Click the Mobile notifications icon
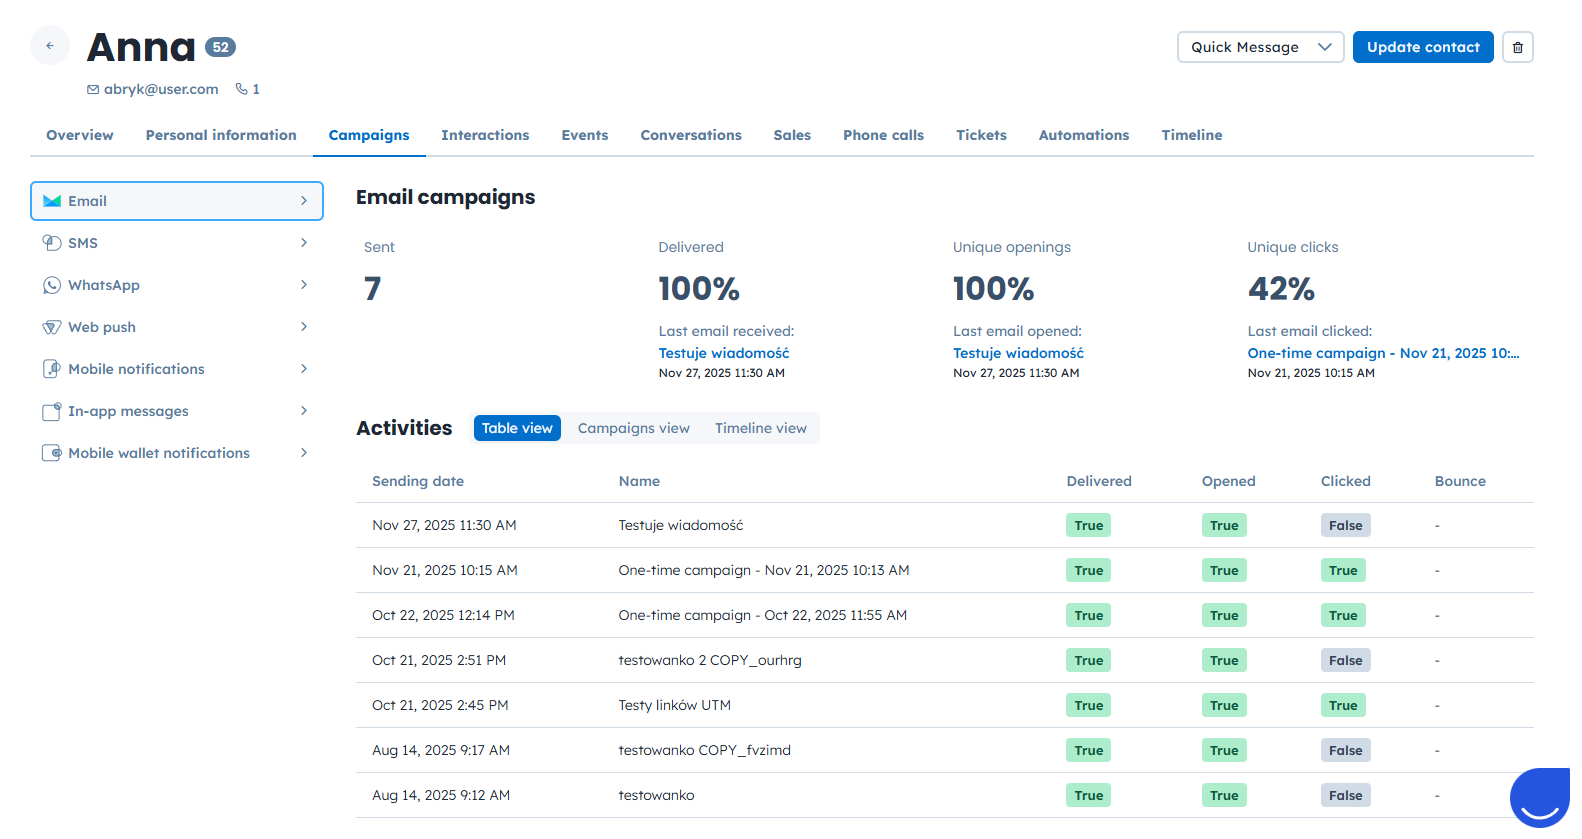The height and width of the screenshot is (839, 1582). (x=52, y=369)
